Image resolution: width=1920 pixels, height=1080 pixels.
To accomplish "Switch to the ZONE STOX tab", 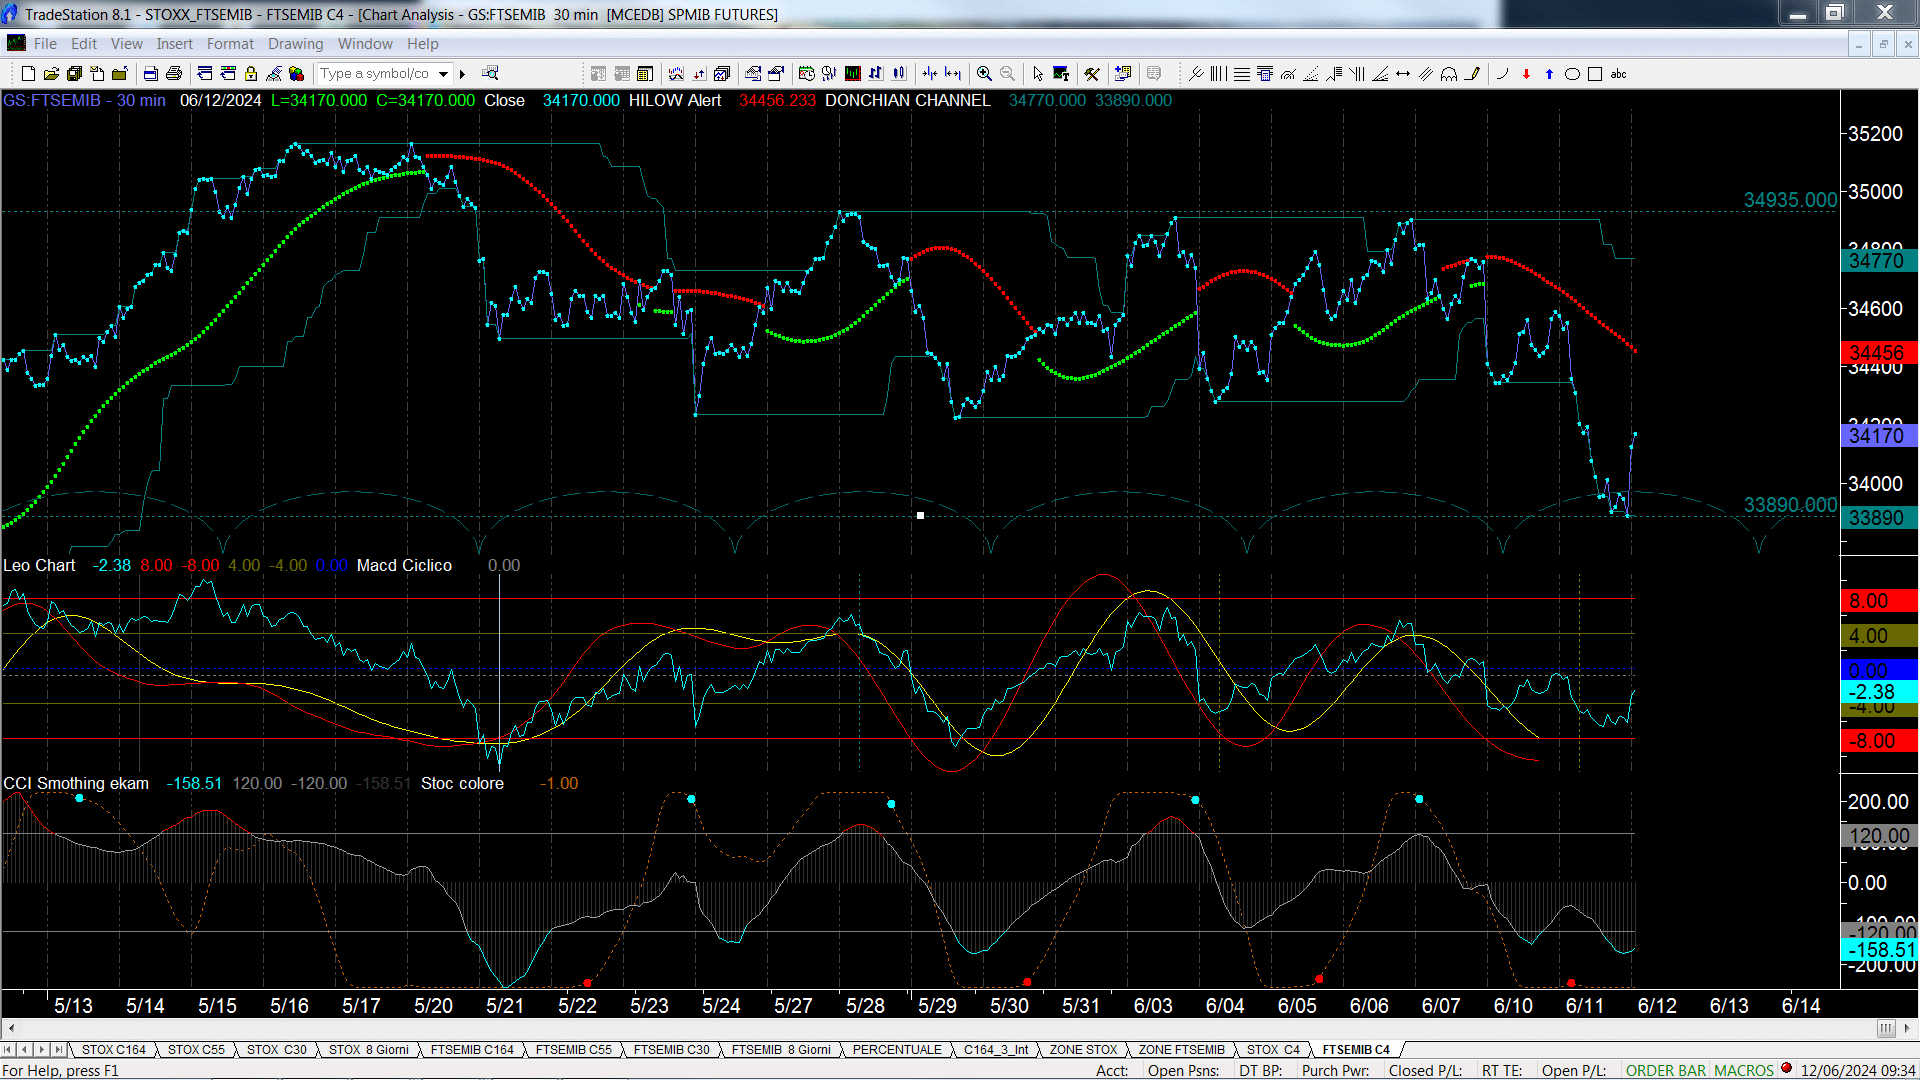I will [1083, 1050].
